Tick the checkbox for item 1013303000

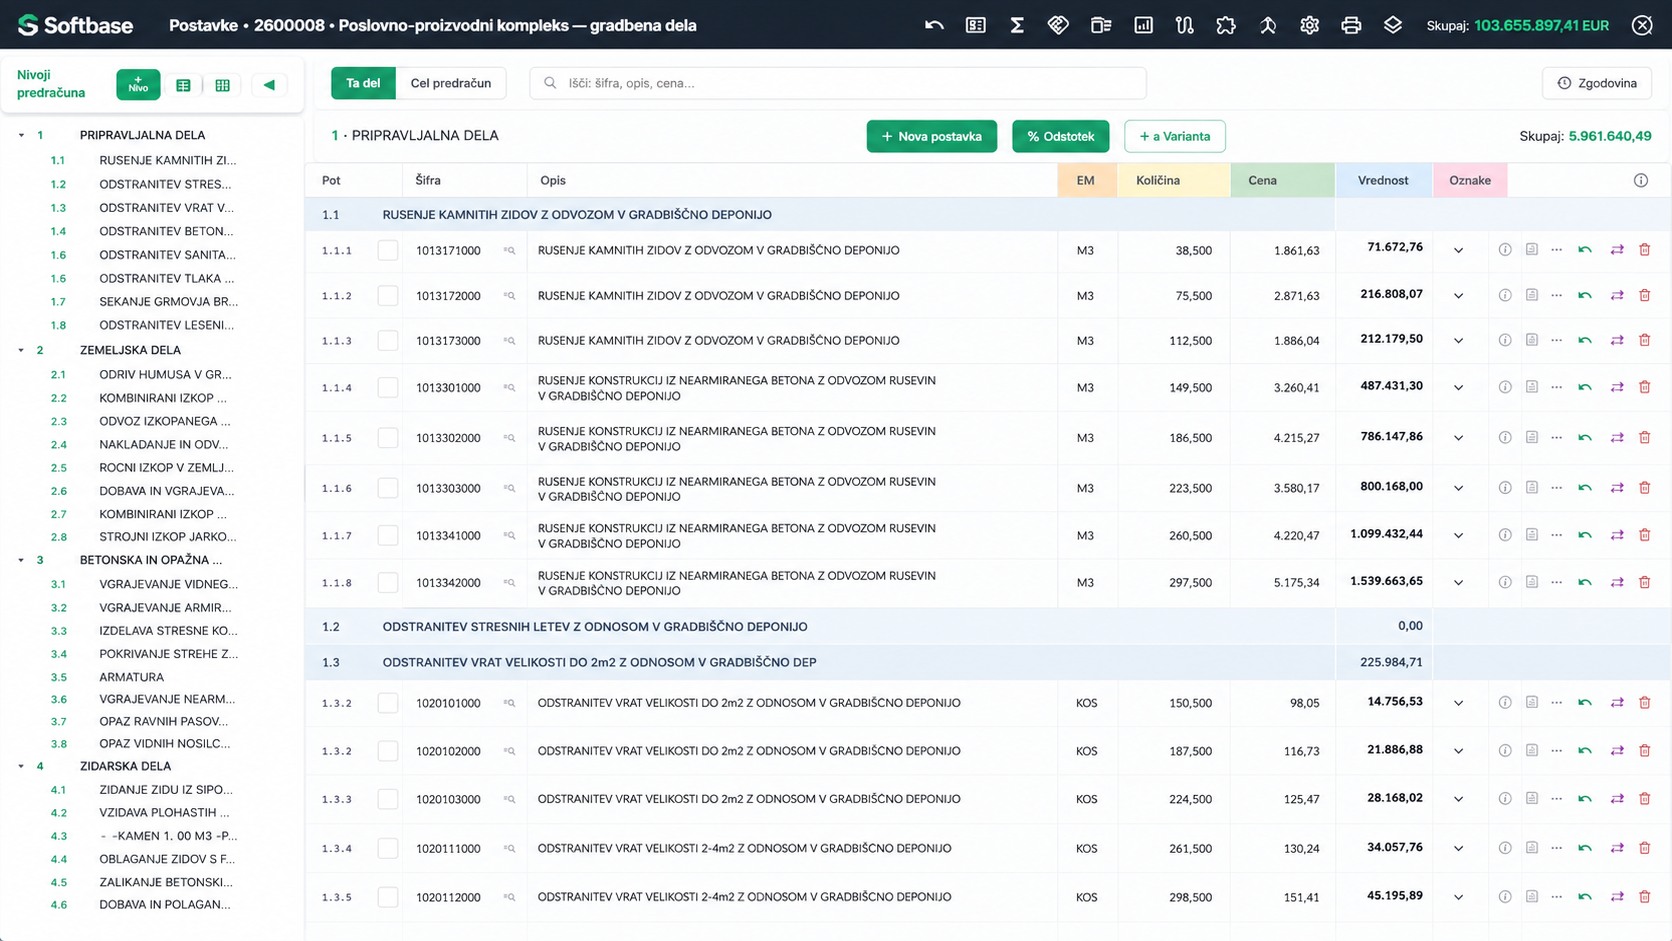click(388, 488)
